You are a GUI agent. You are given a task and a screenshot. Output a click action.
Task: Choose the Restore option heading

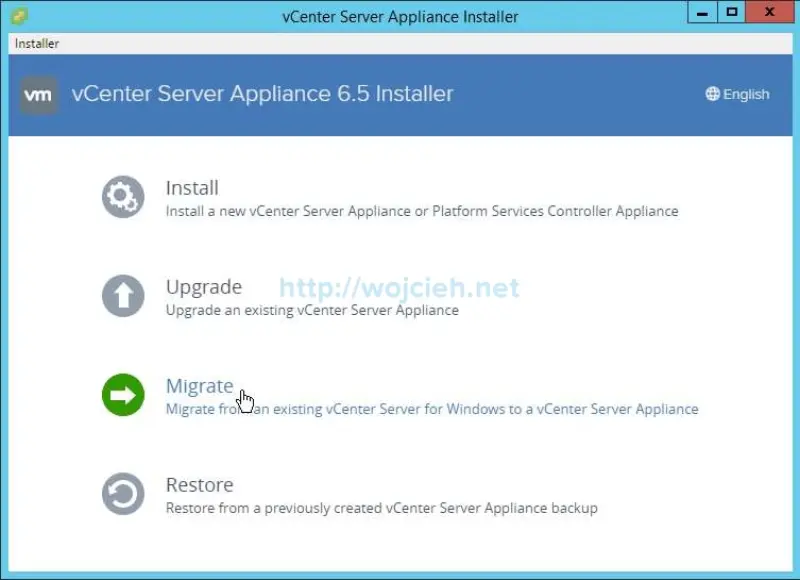199,484
